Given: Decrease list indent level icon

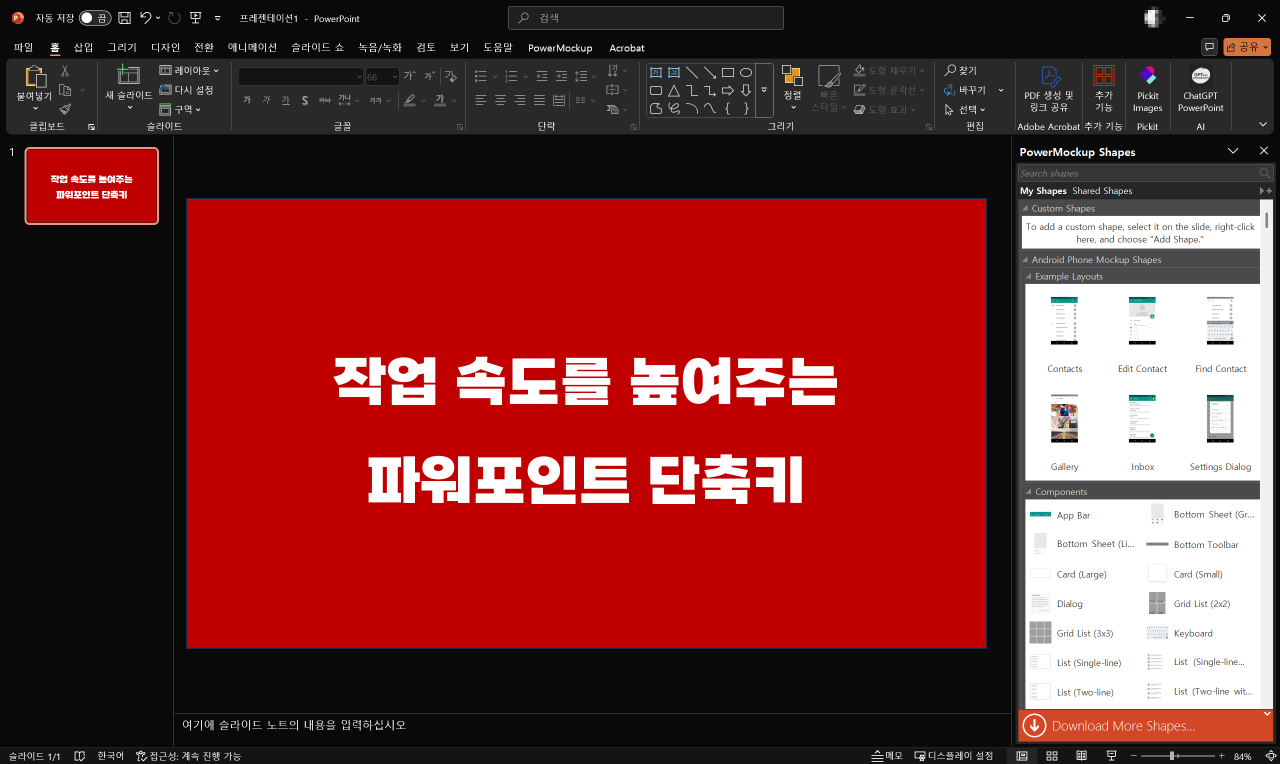Looking at the screenshot, I should pos(541,76).
